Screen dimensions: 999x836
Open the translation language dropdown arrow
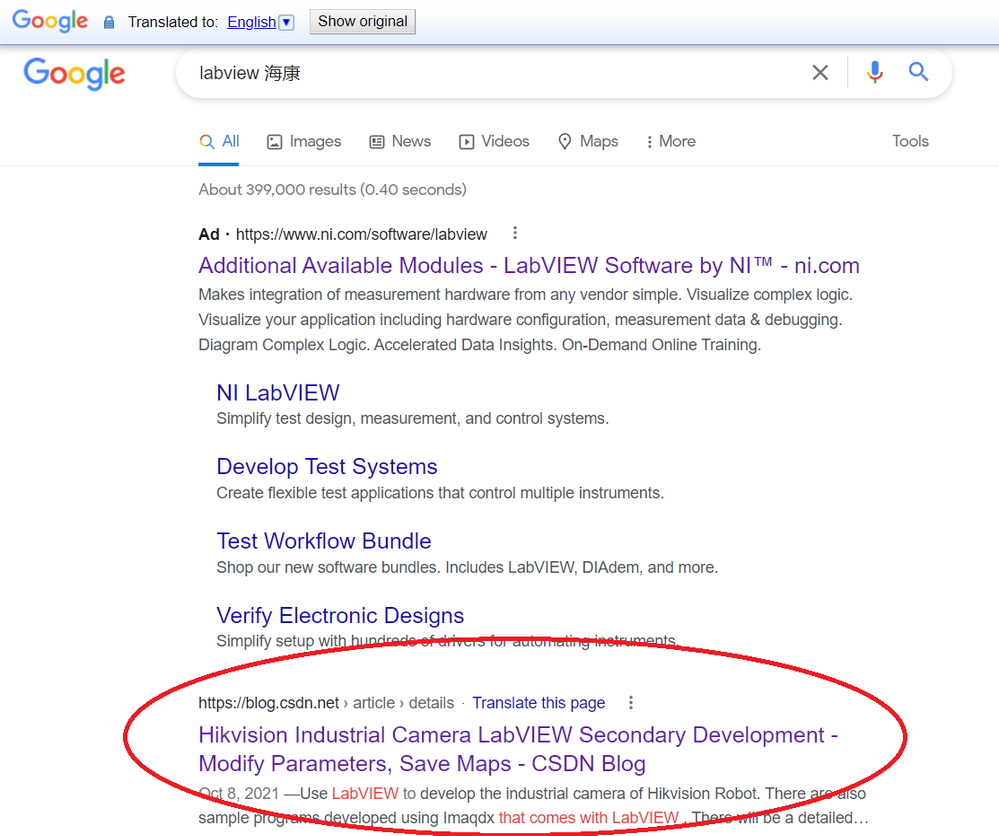tap(287, 22)
